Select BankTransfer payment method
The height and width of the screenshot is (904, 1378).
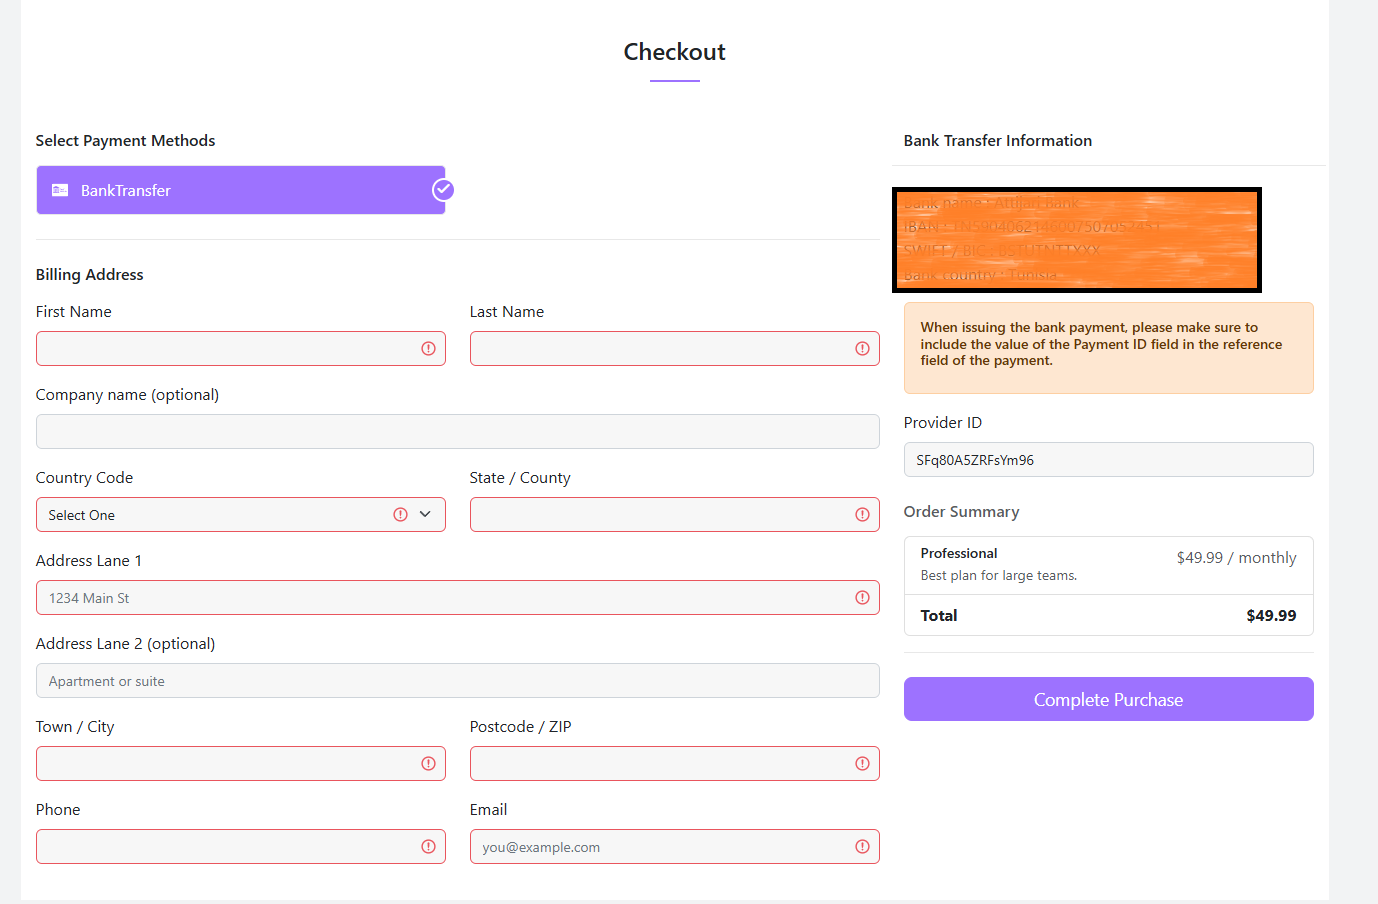pyautogui.click(x=240, y=190)
